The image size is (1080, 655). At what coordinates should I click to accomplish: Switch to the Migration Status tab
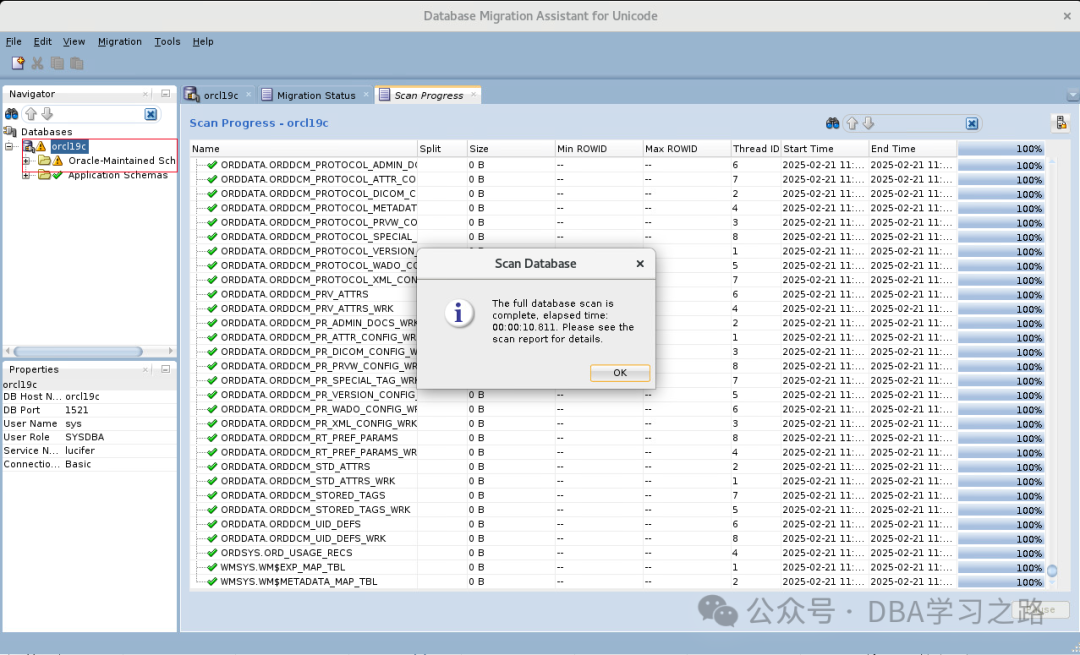pyautogui.click(x=309, y=95)
